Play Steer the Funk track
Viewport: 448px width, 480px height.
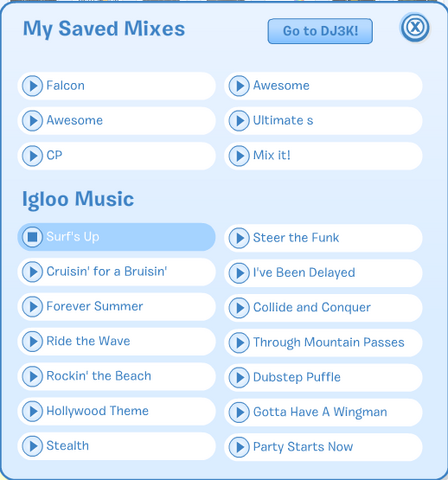pyautogui.click(x=239, y=238)
